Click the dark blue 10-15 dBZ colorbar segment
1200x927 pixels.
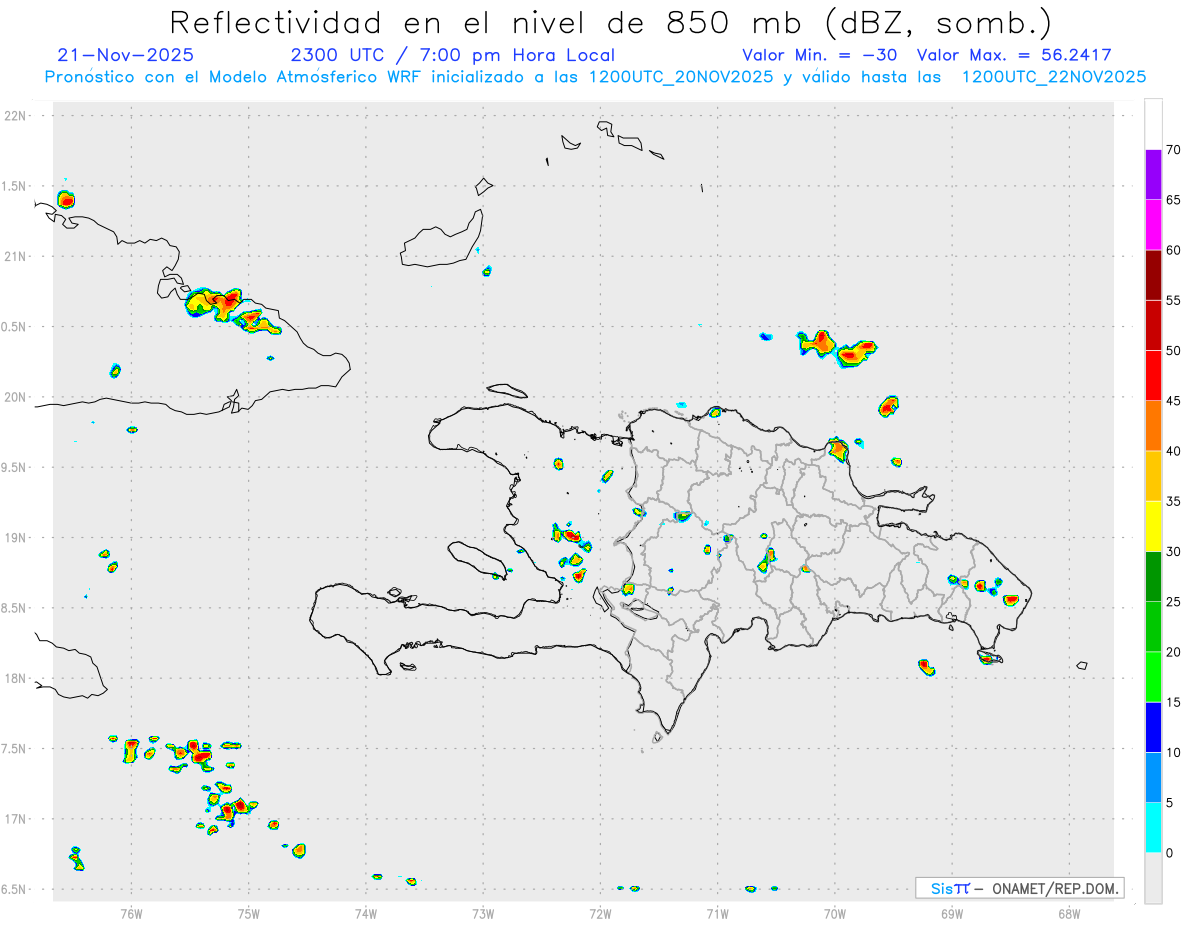(1153, 727)
